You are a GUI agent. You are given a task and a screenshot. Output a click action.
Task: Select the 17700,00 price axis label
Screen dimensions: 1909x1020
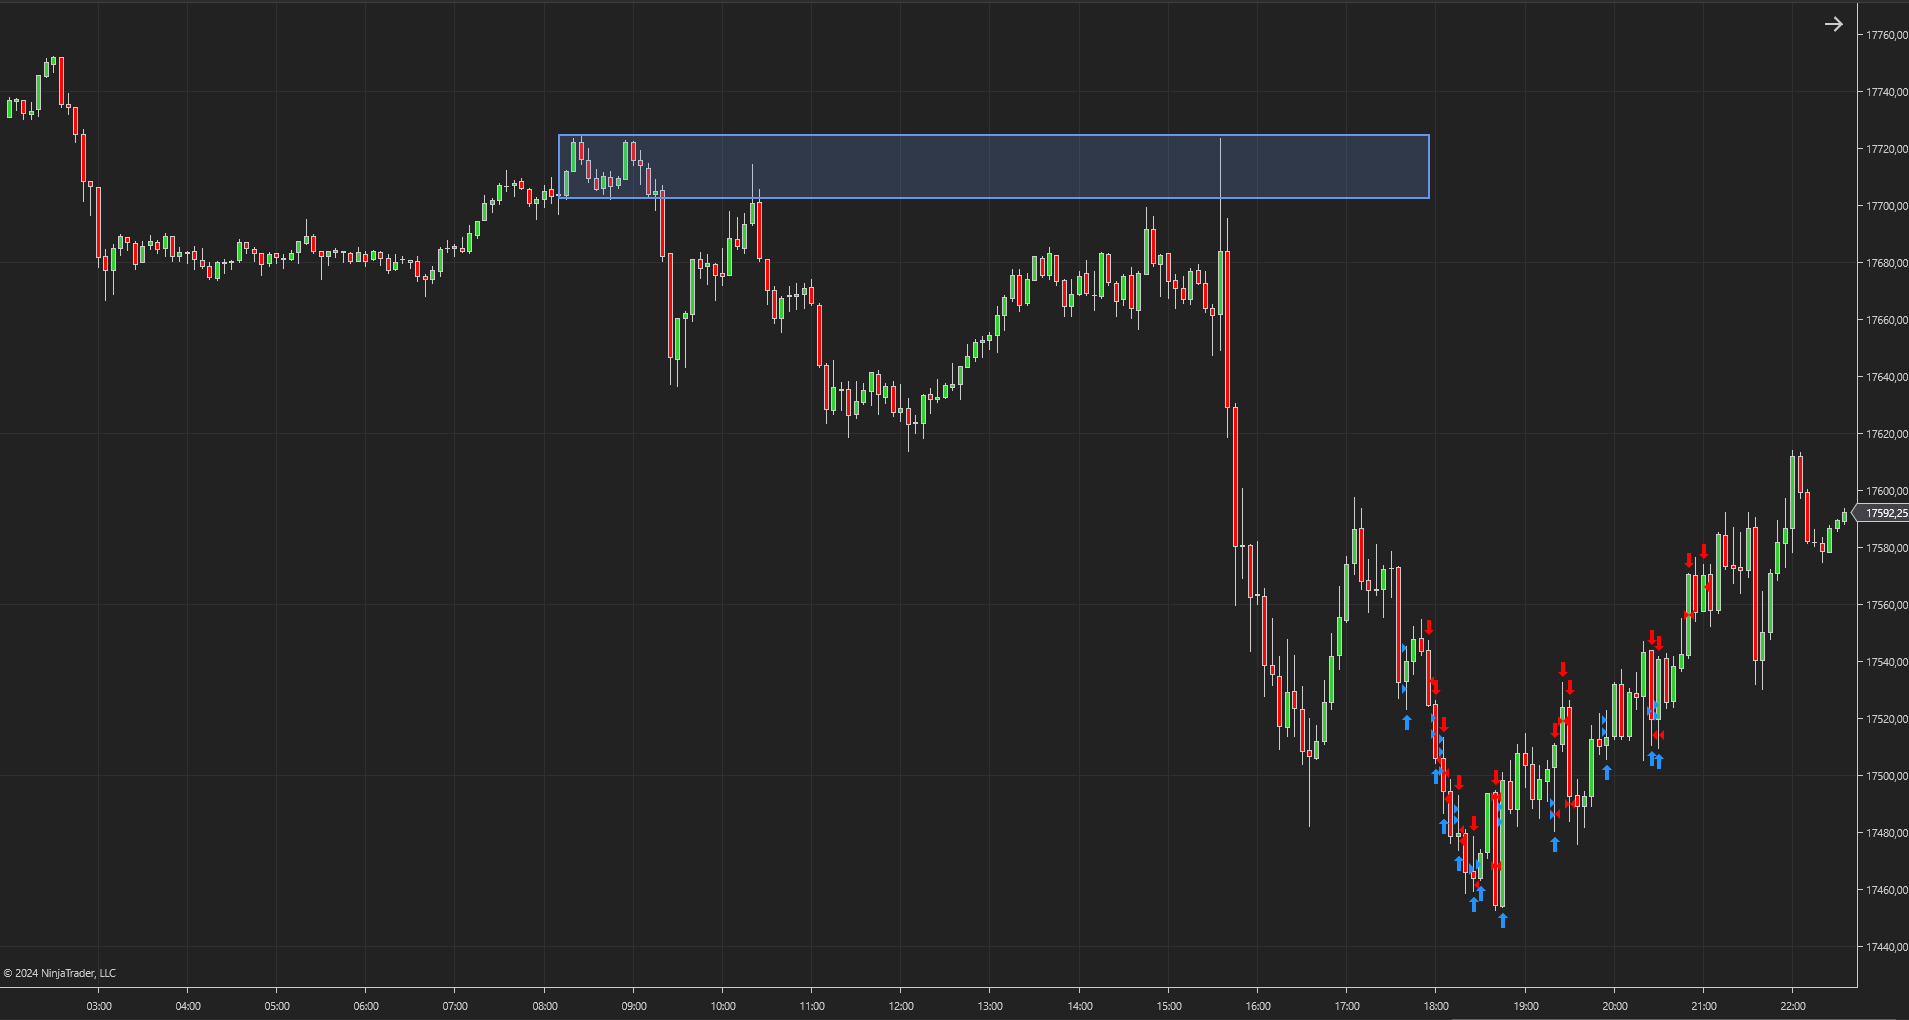tap(1886, 206)
